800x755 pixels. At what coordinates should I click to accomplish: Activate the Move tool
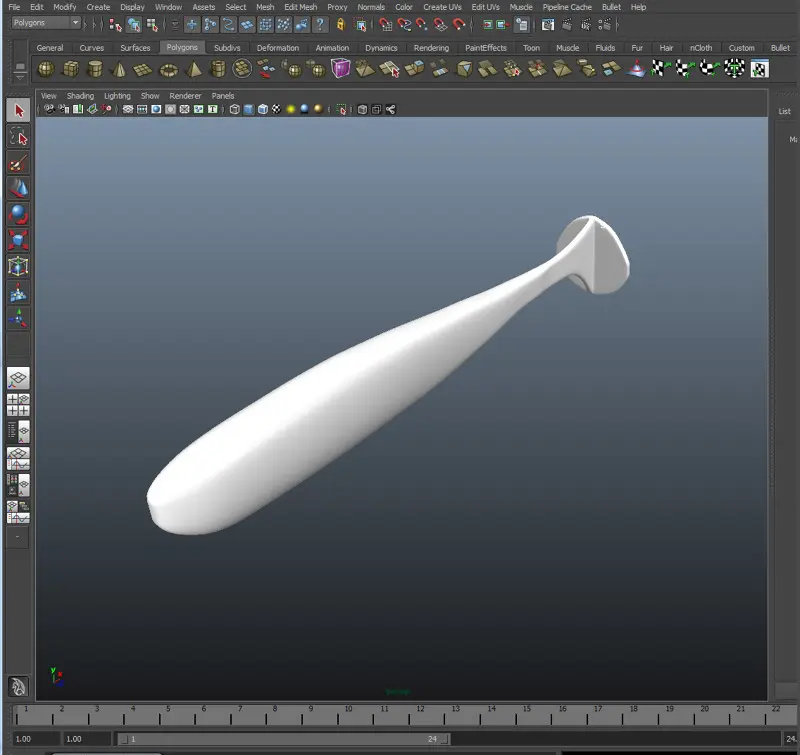(18, 188)
